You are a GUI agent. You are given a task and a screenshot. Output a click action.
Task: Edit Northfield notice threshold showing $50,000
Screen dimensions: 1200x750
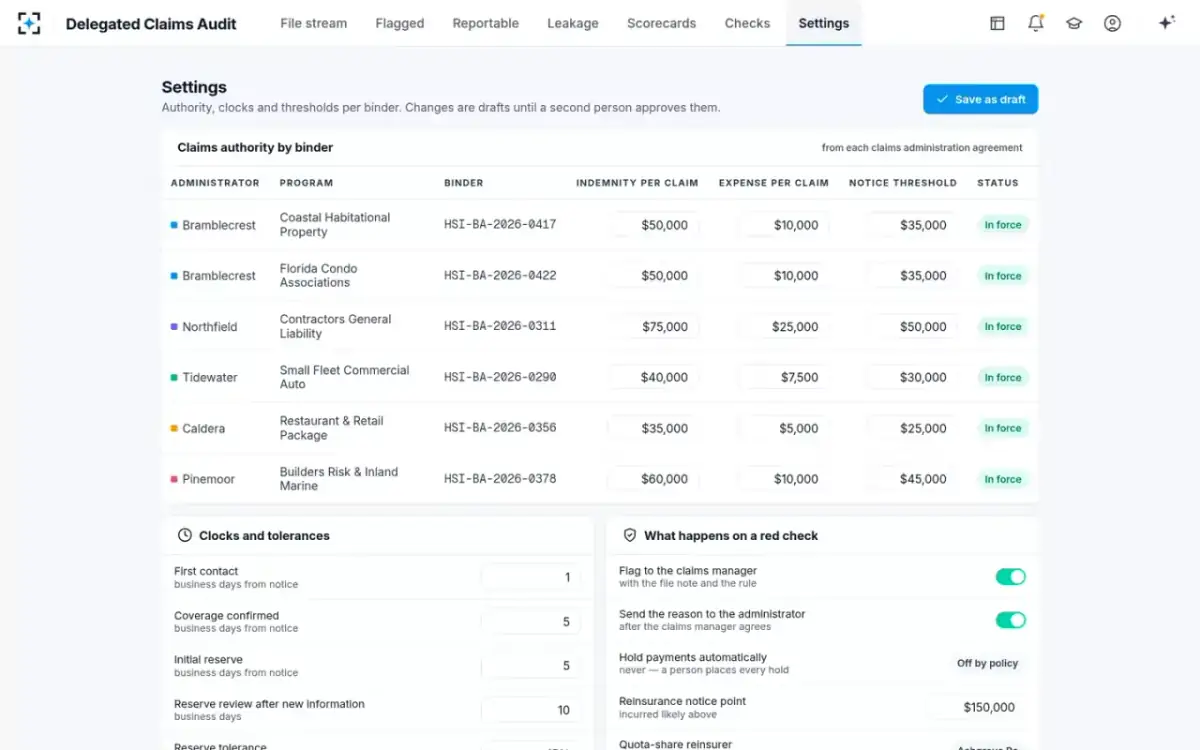click(912, 327)
